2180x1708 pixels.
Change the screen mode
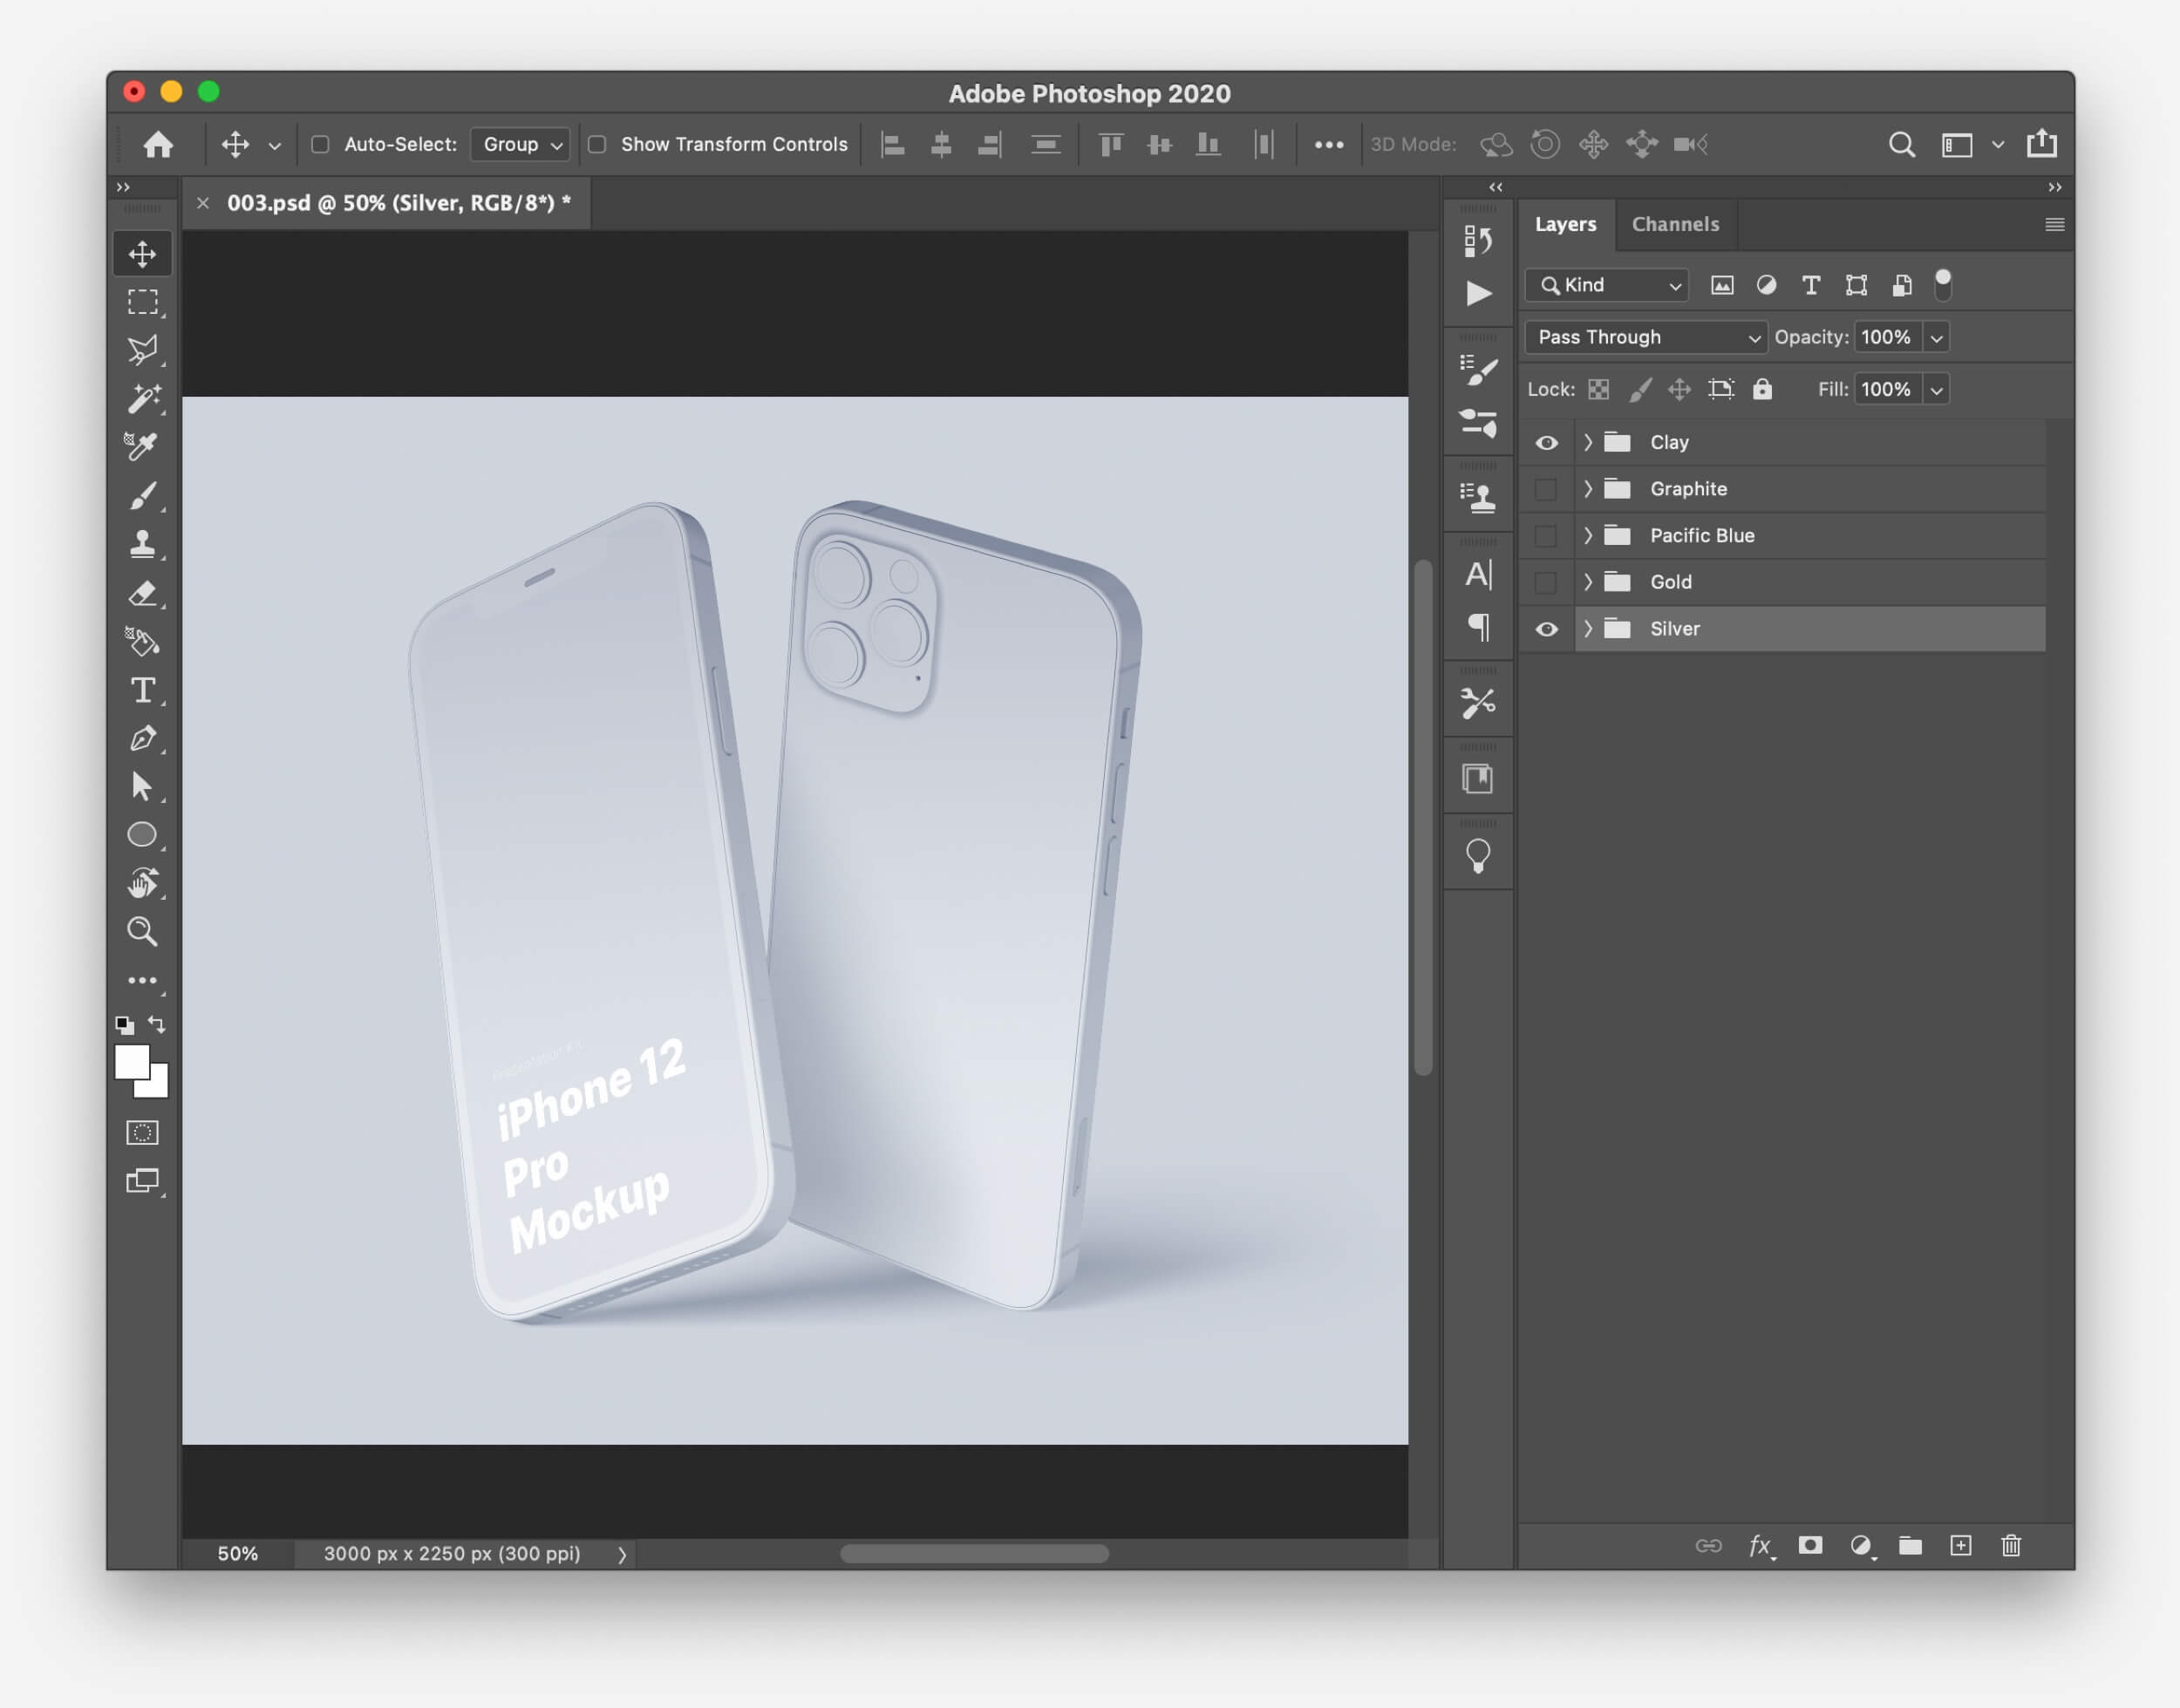coord(142,1181)
